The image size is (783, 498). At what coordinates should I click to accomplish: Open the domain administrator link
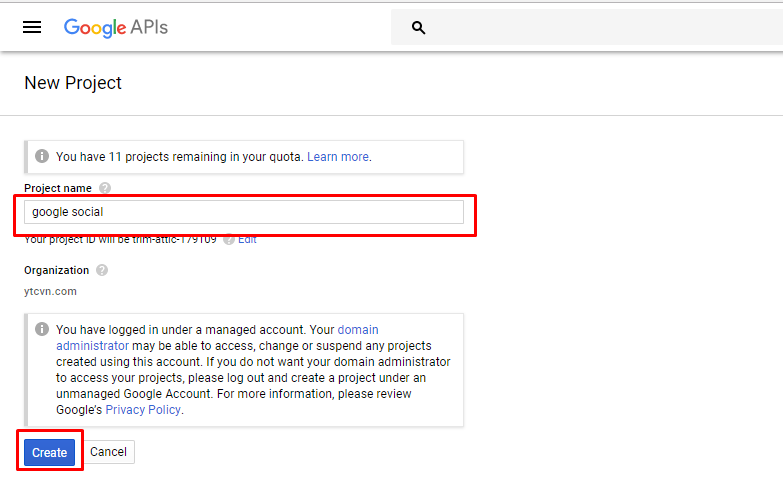(358, 330)
